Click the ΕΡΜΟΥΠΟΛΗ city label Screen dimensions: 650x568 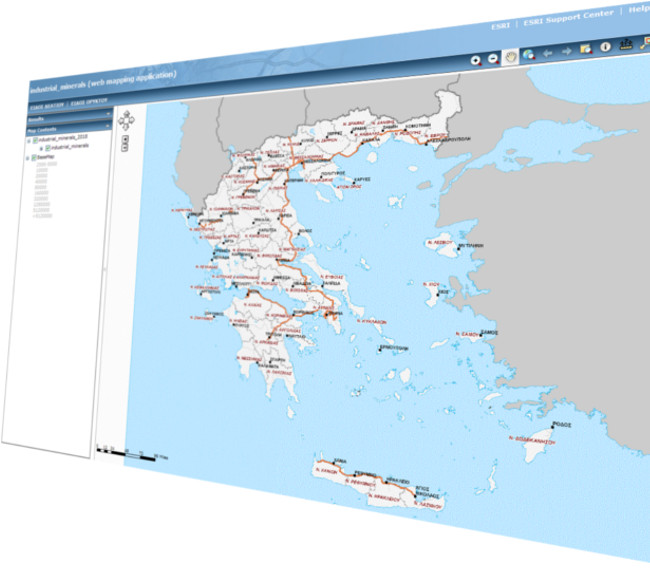click(395, 348)
